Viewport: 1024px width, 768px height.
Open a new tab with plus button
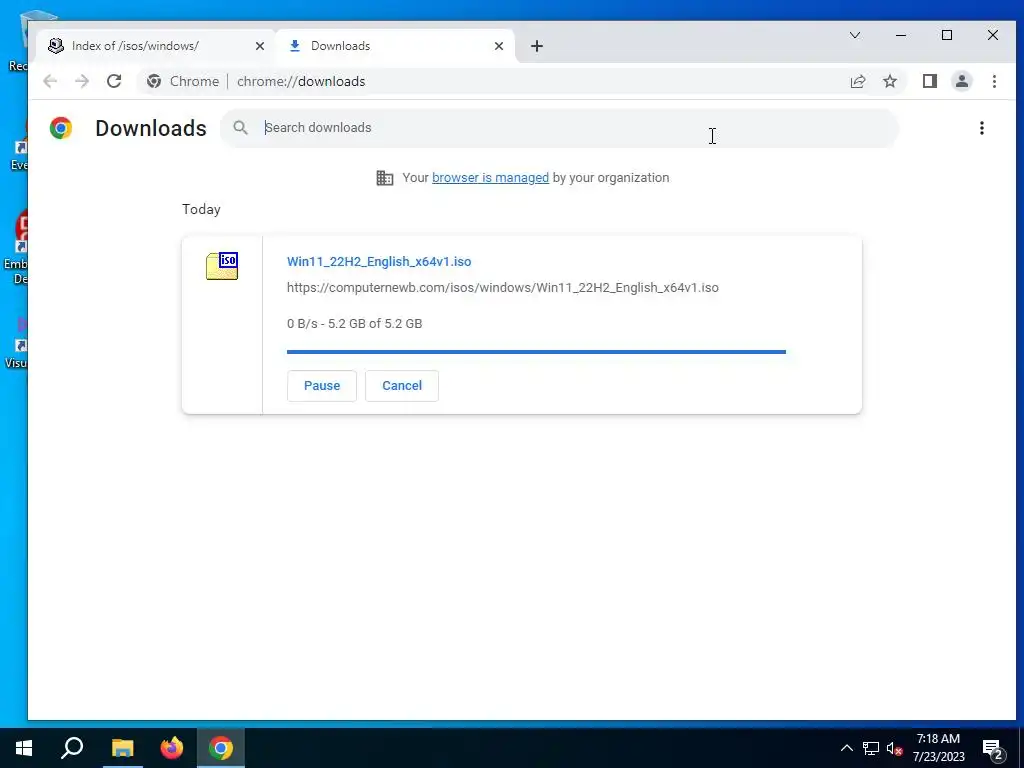536,46
